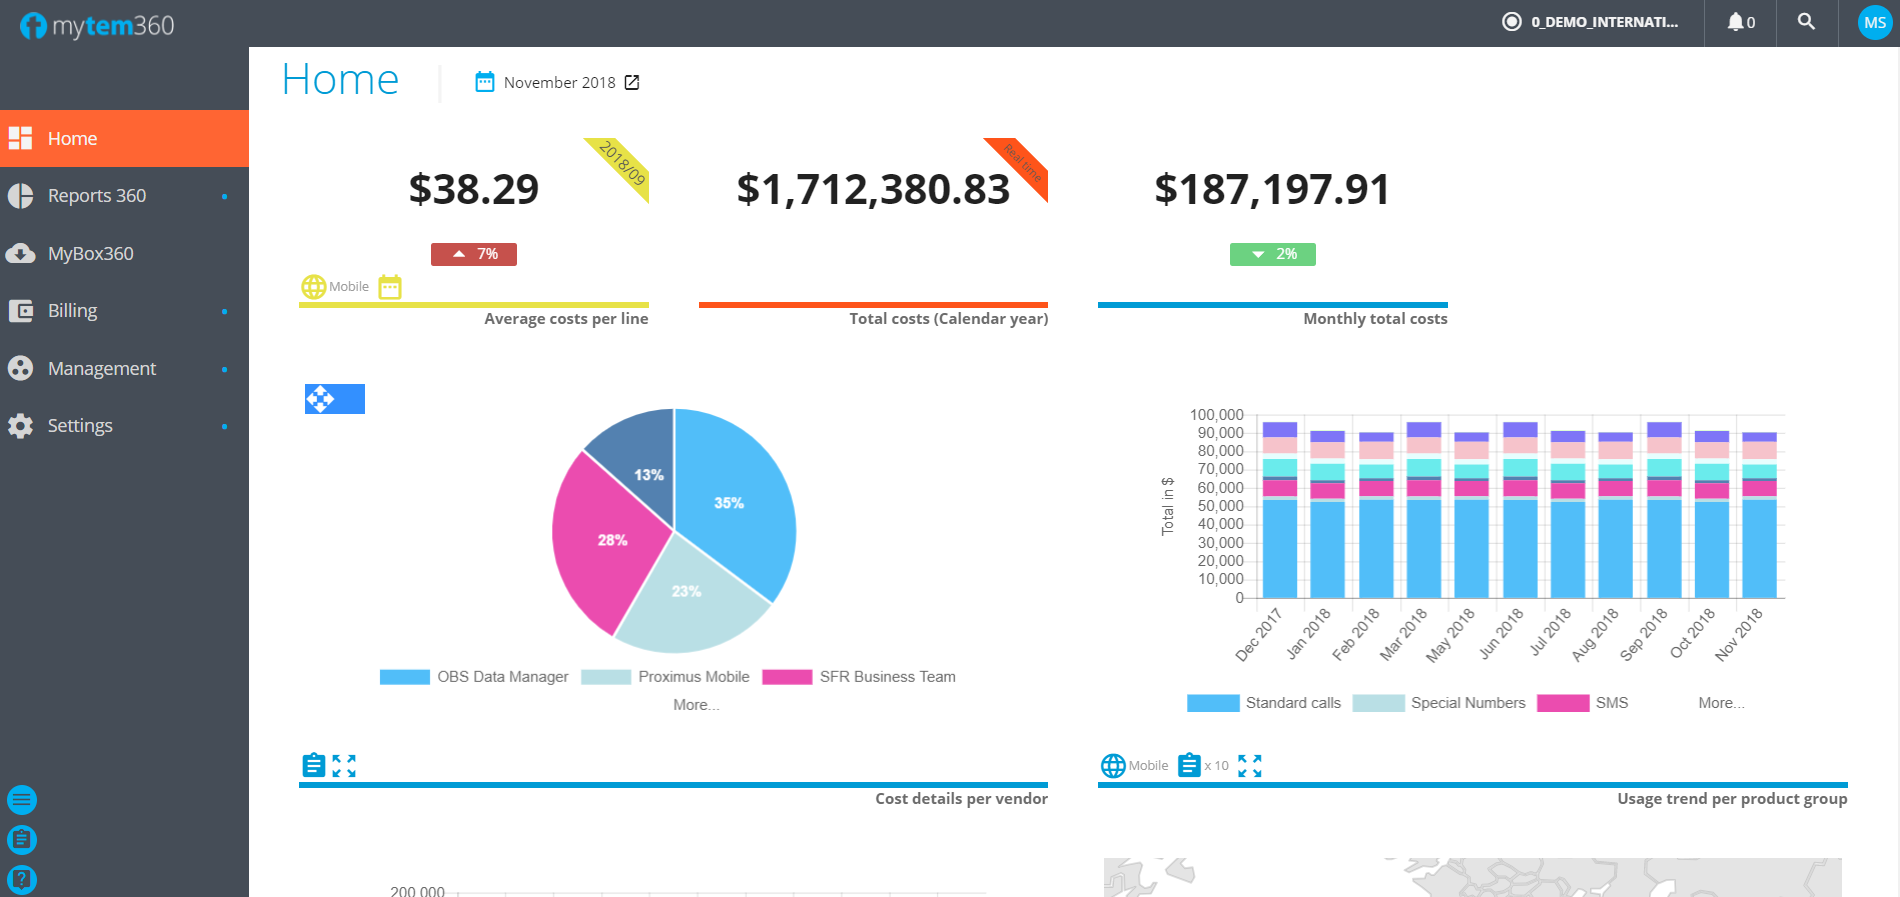Click the clipboard icon under the pie chart
This screenshot has height=897, width=1900.
tap(313, 766)
